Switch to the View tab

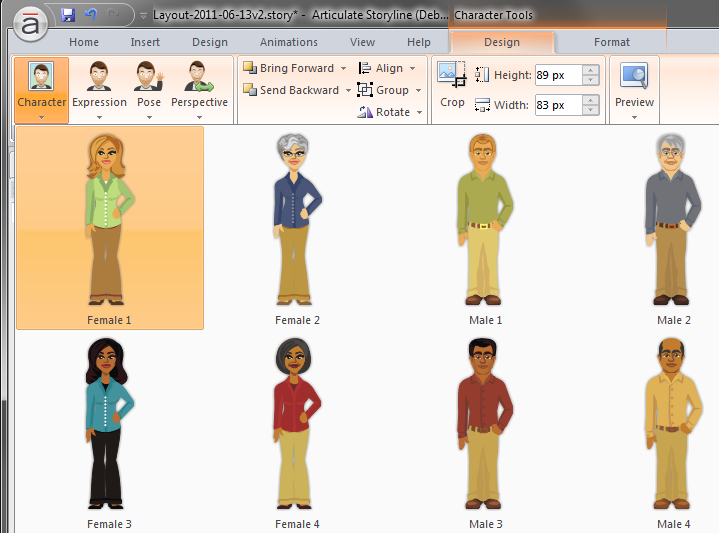pos(362,42)
